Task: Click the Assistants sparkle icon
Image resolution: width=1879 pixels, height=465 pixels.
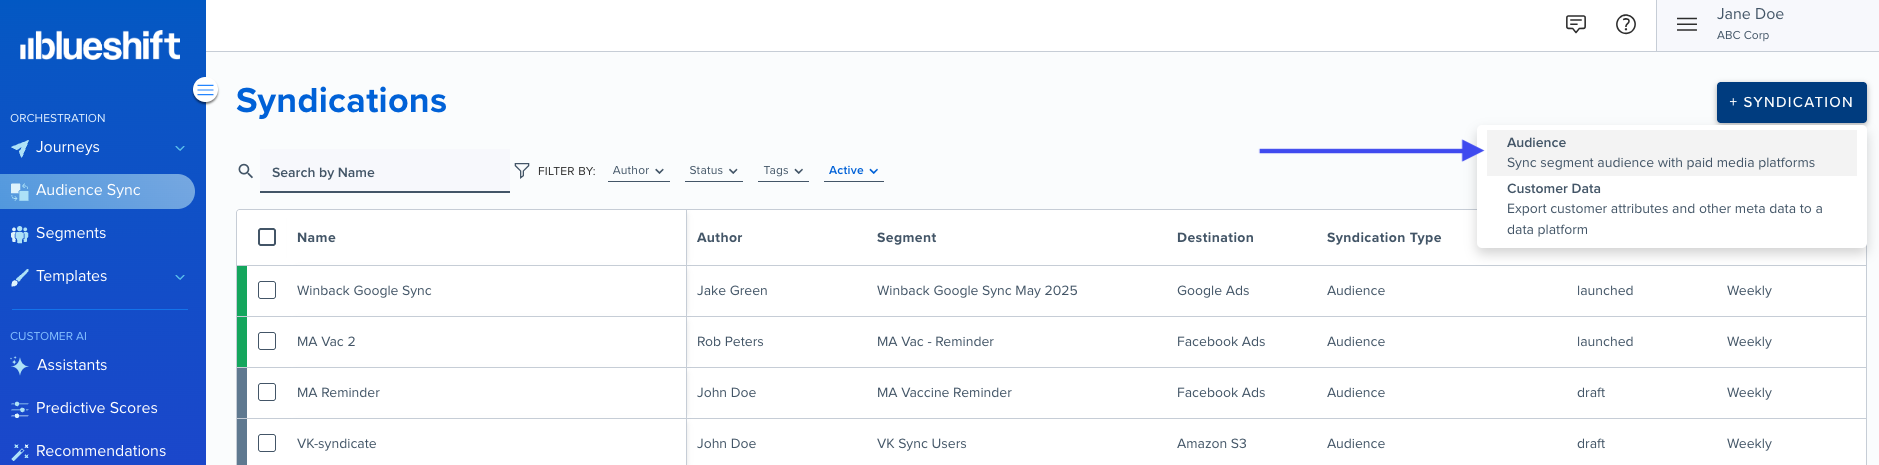Action: [20, 366]
